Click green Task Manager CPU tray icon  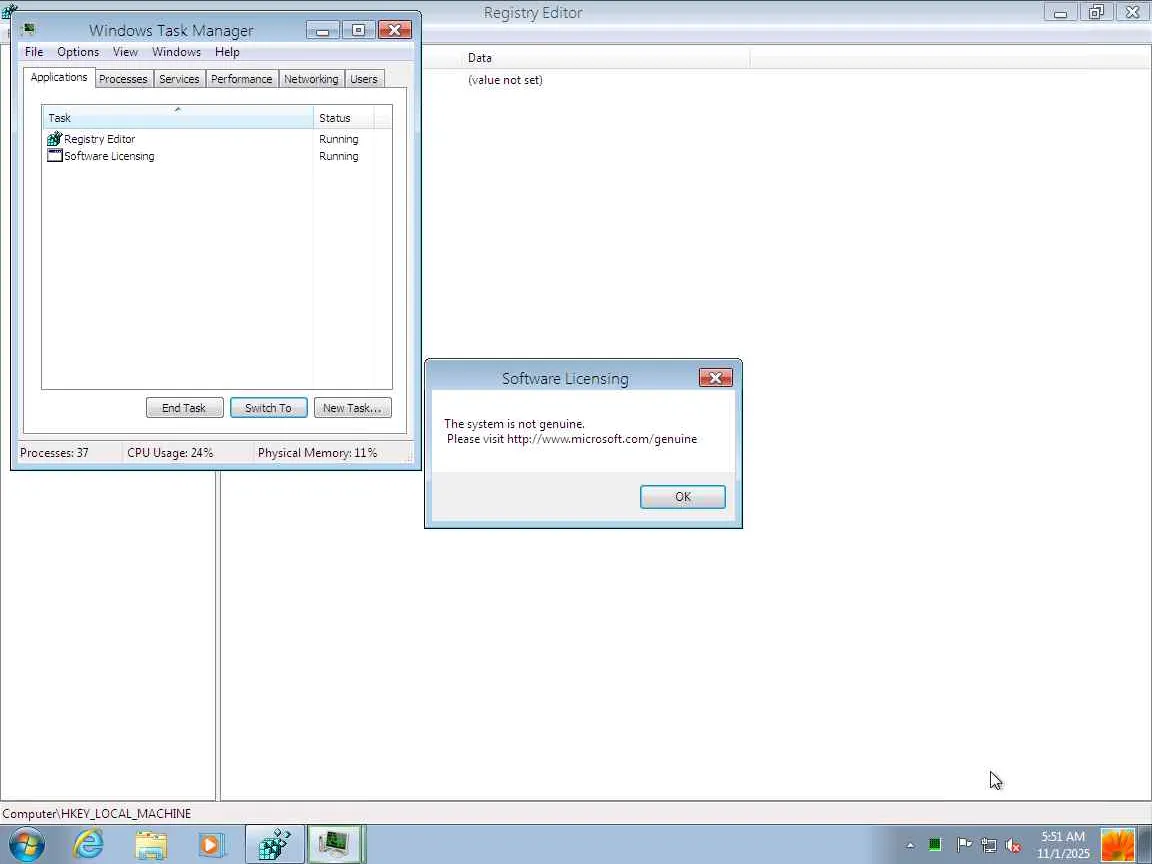pos(935,845)
